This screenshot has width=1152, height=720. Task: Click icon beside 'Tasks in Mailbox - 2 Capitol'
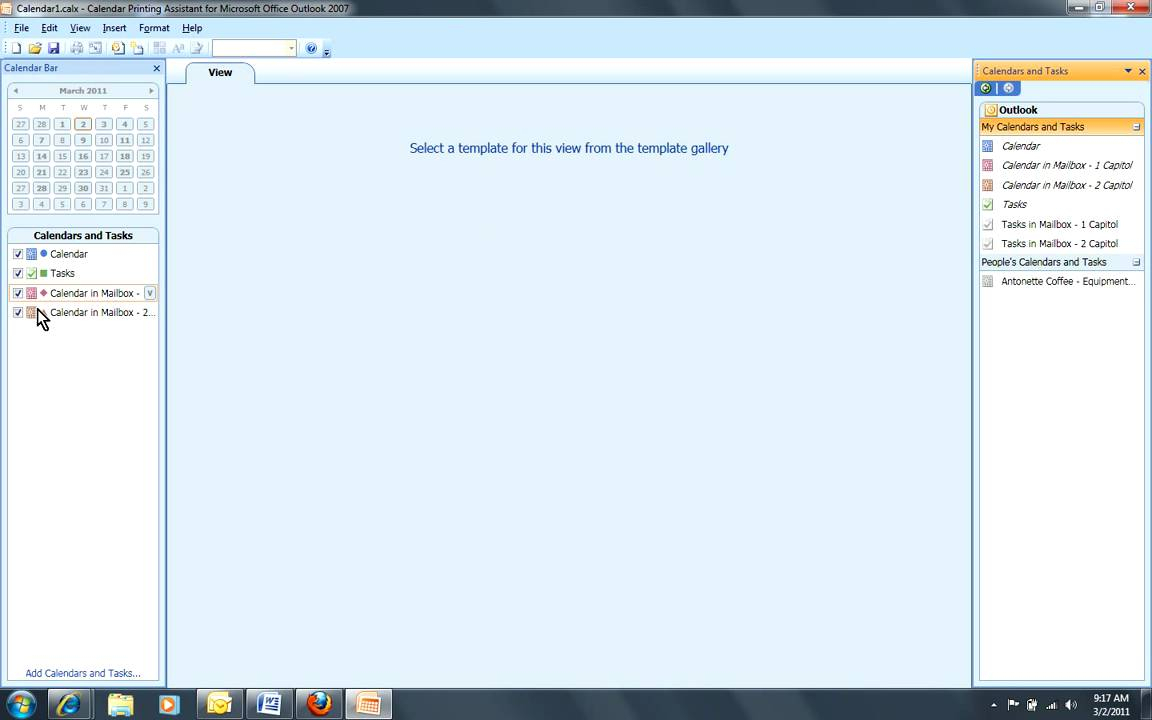click(988, 244)
